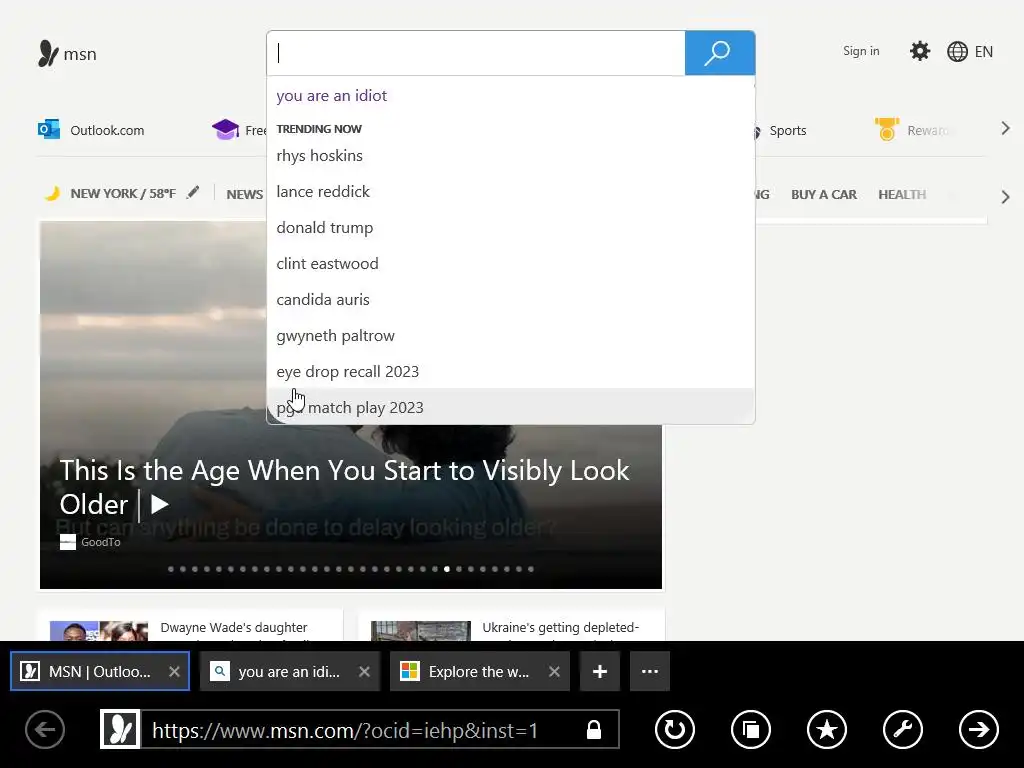1024x768 pixels.
Task: Click the GoodTo source label
Action: [x=101, y=542]
